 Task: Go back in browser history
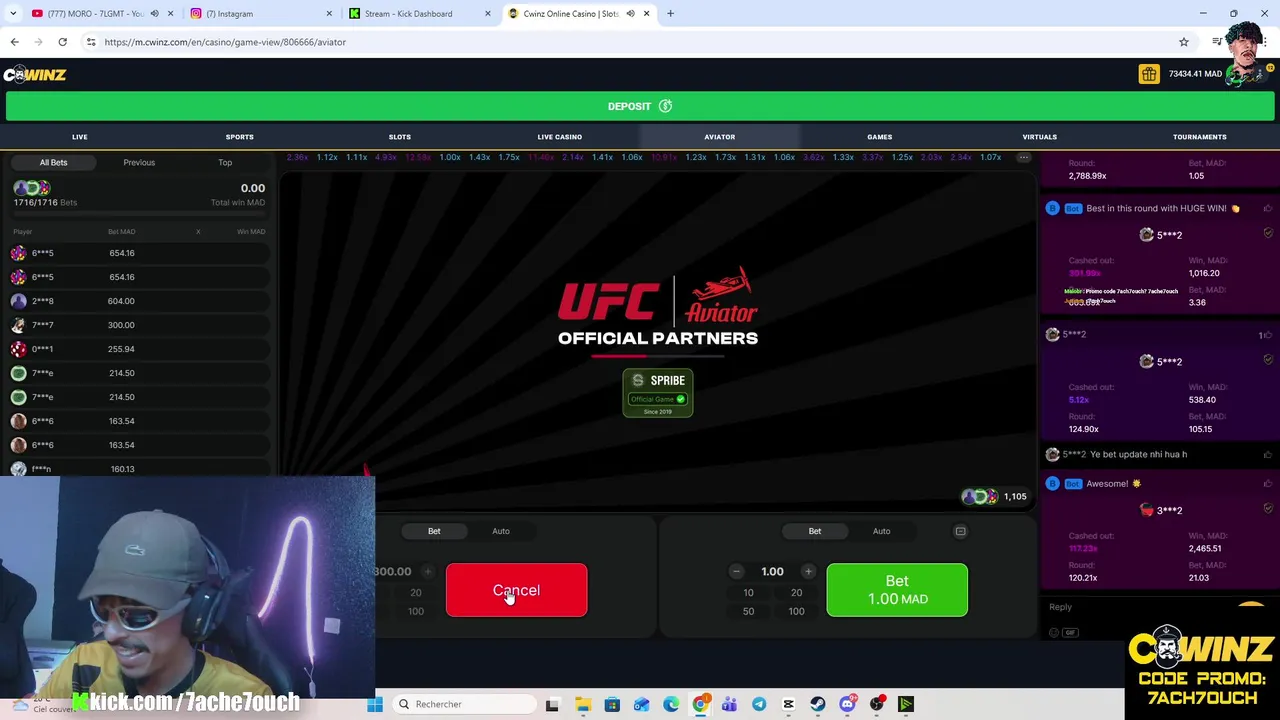14,42
